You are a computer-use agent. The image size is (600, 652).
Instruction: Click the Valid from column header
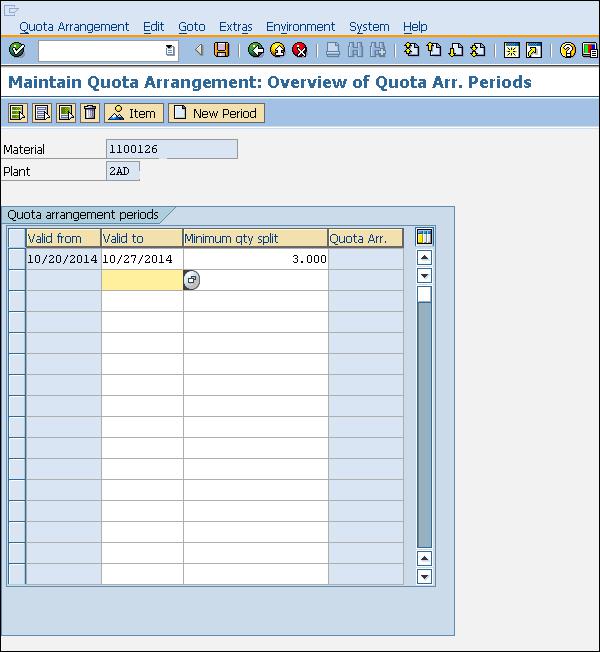[x=63, y=238]
